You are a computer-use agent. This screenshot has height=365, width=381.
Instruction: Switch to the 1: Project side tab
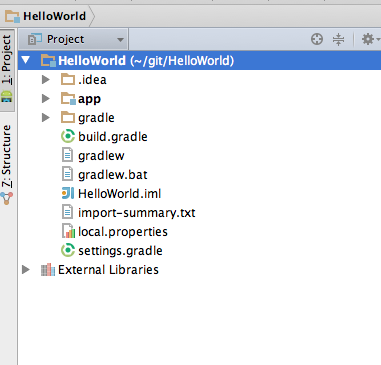point(7,70)
